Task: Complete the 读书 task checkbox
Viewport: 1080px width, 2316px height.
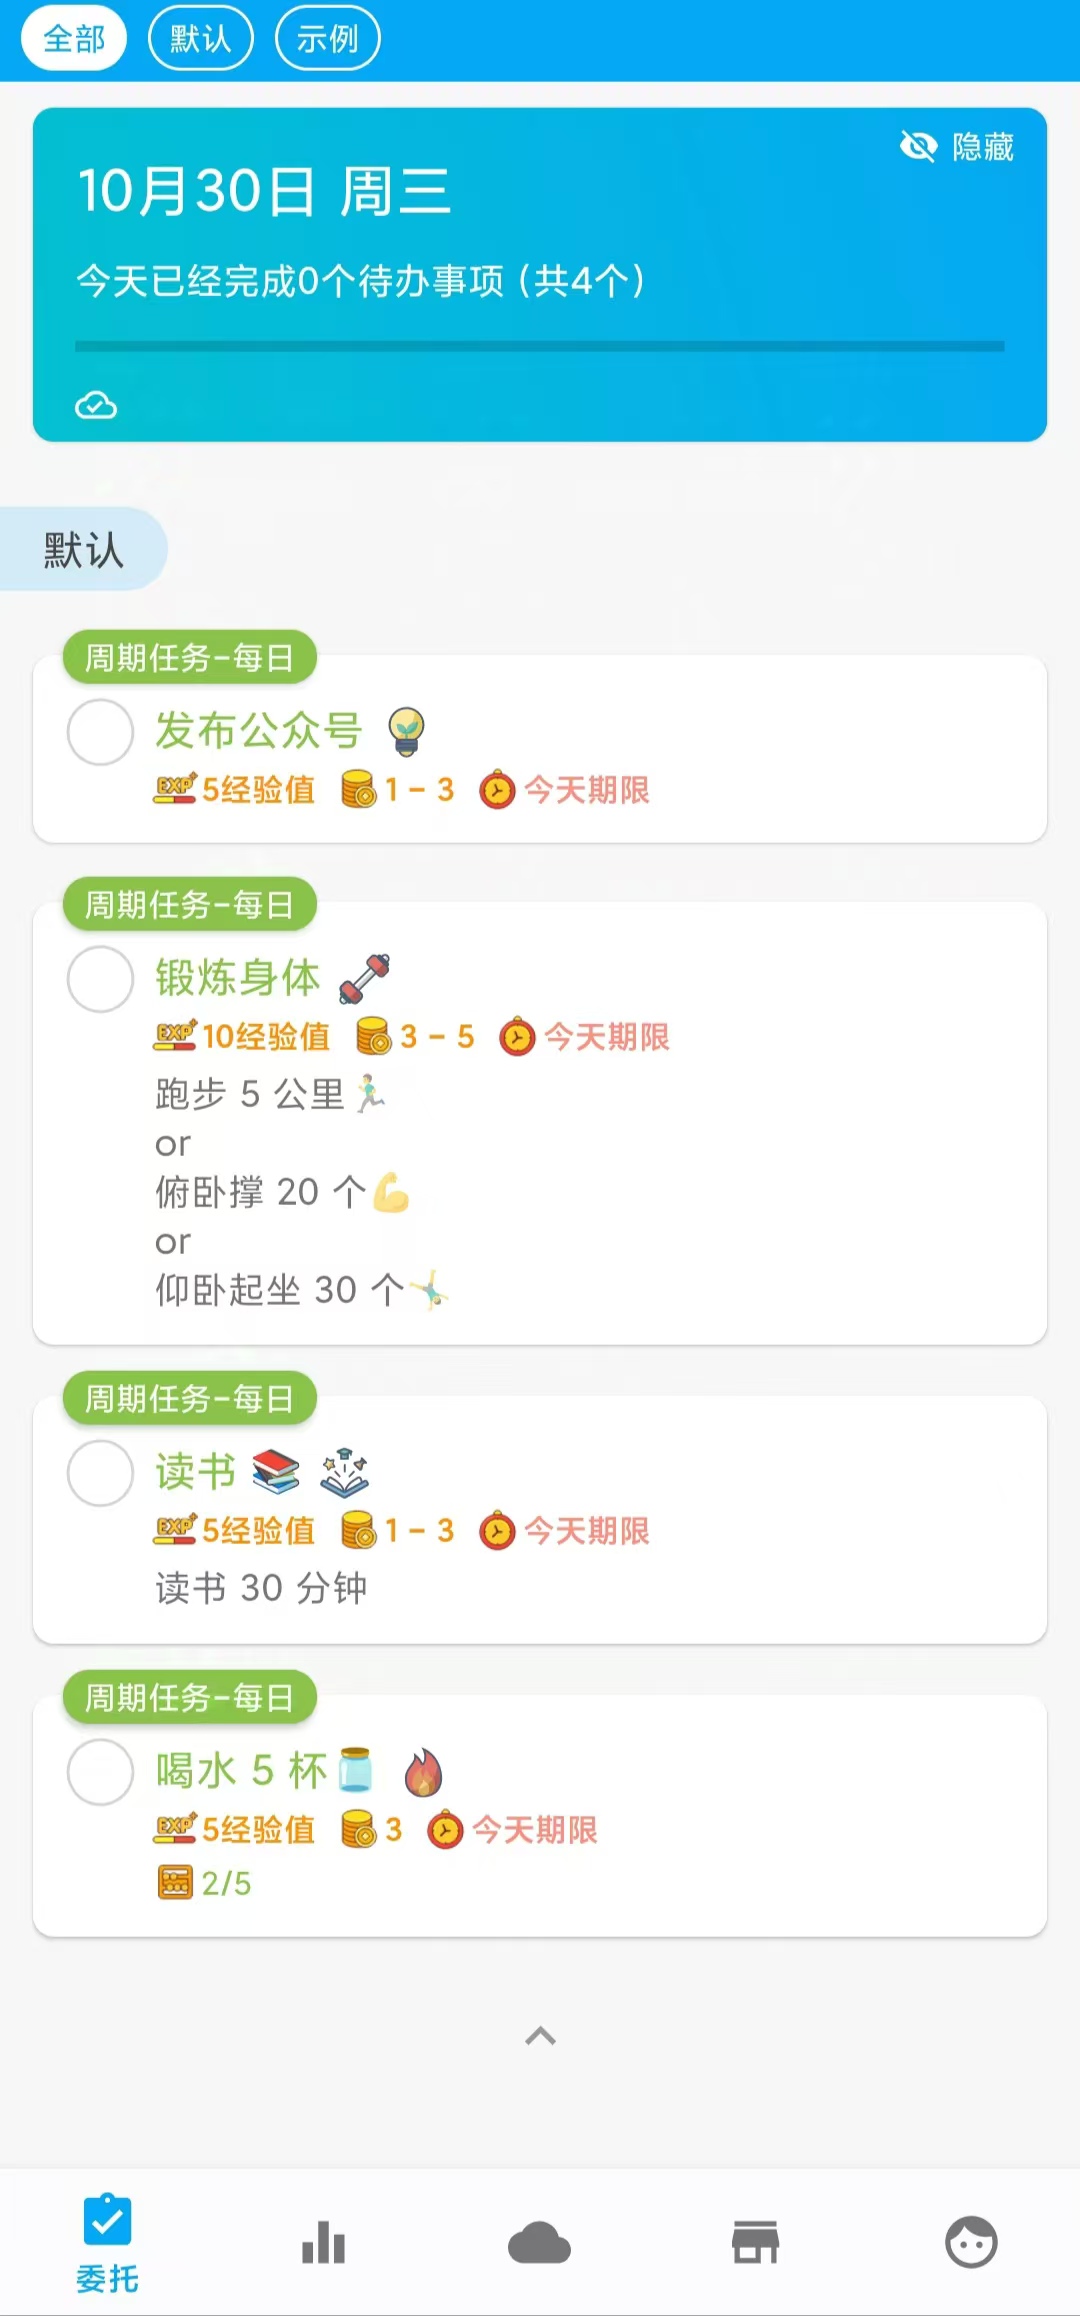Action: tap(100, 1473)
